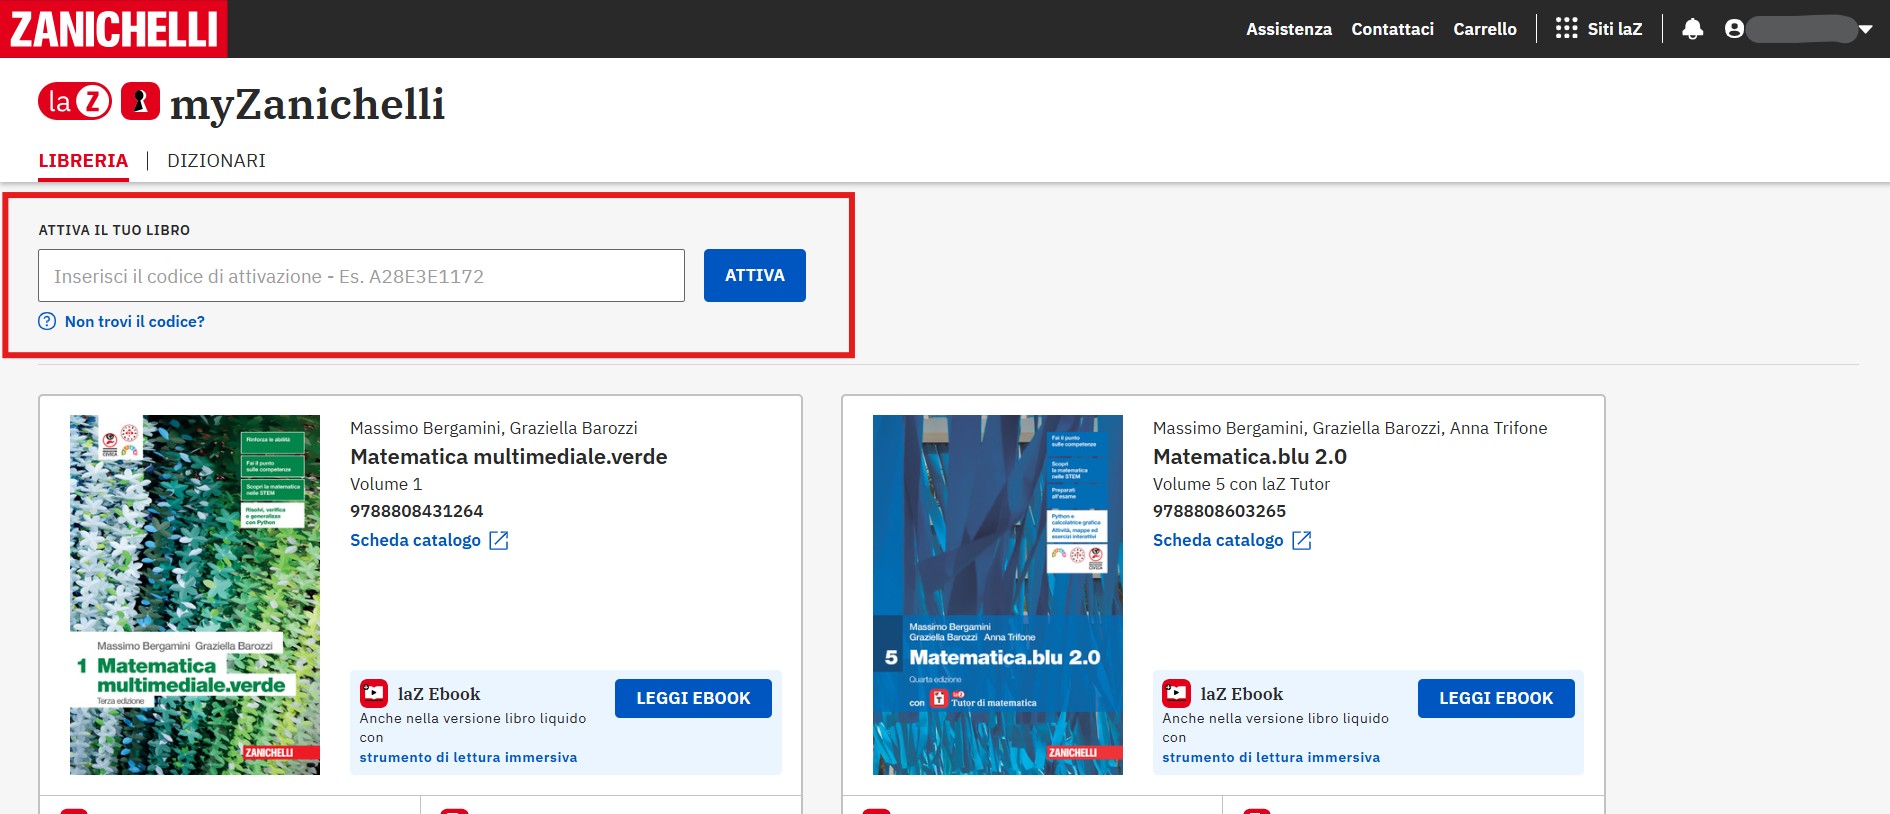Click the user account avatar icon
This screenshot has height=814, width=1890.
[1734, 29]
